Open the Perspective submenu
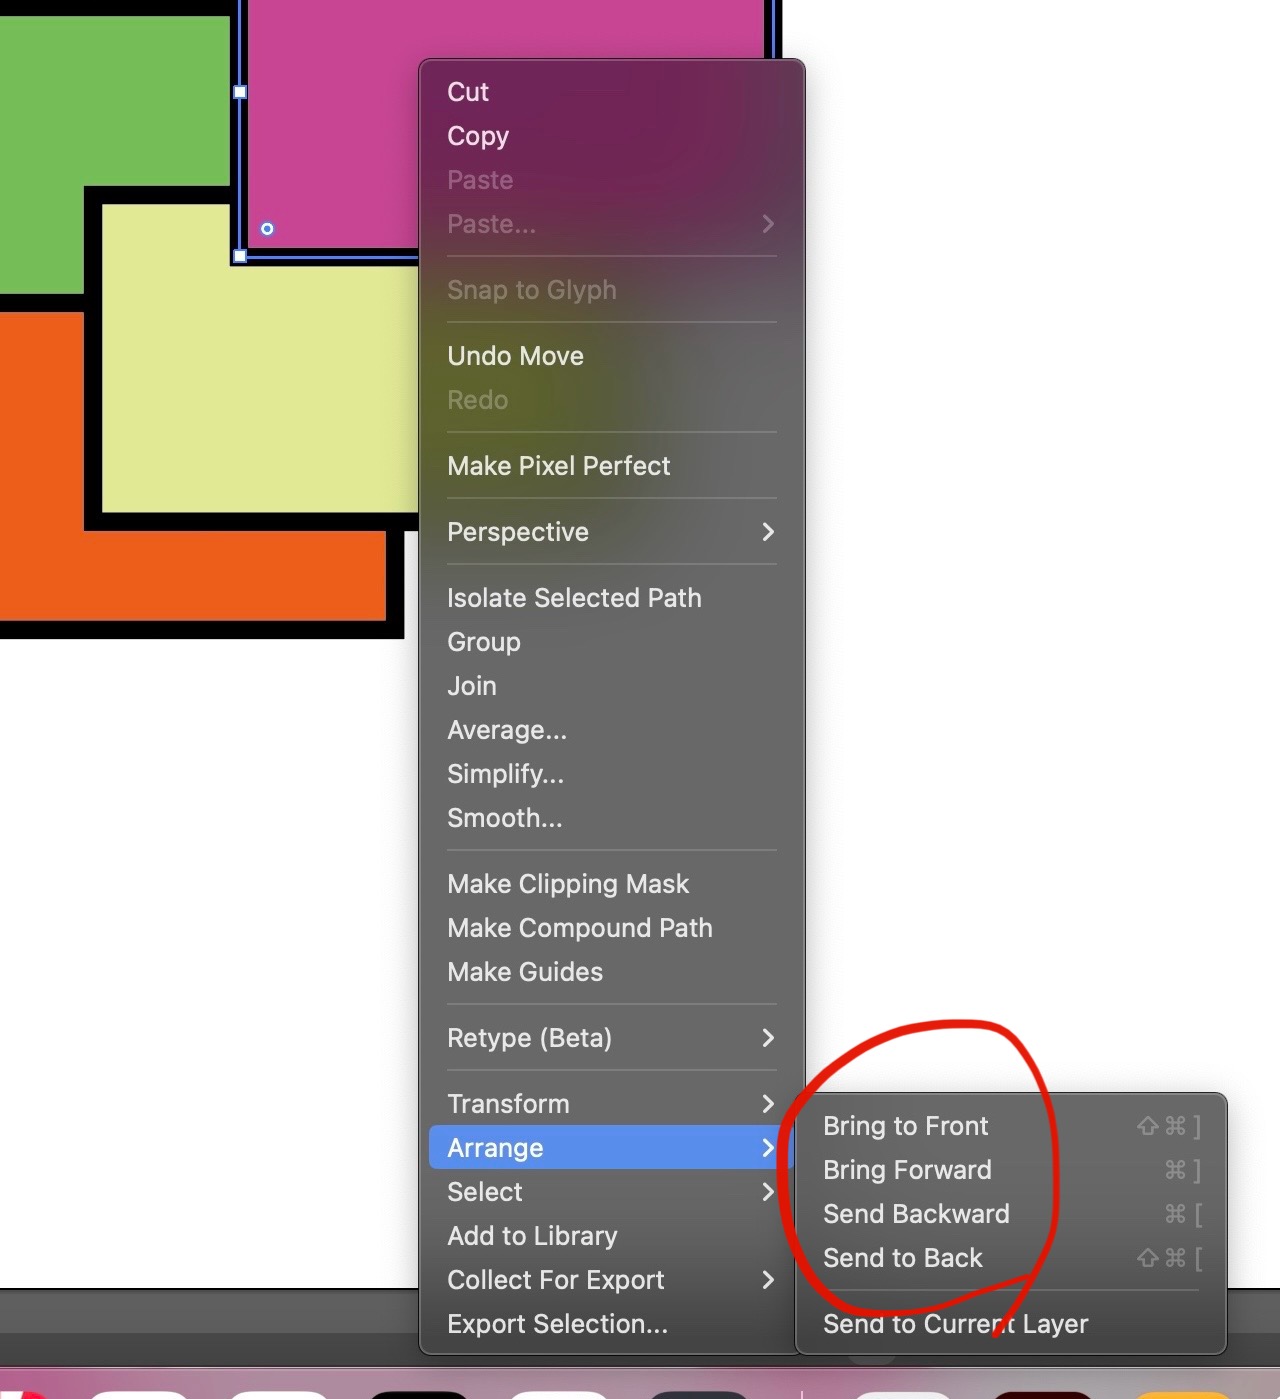Viewport: 1280px width, 1399px height. pos(612,532)
